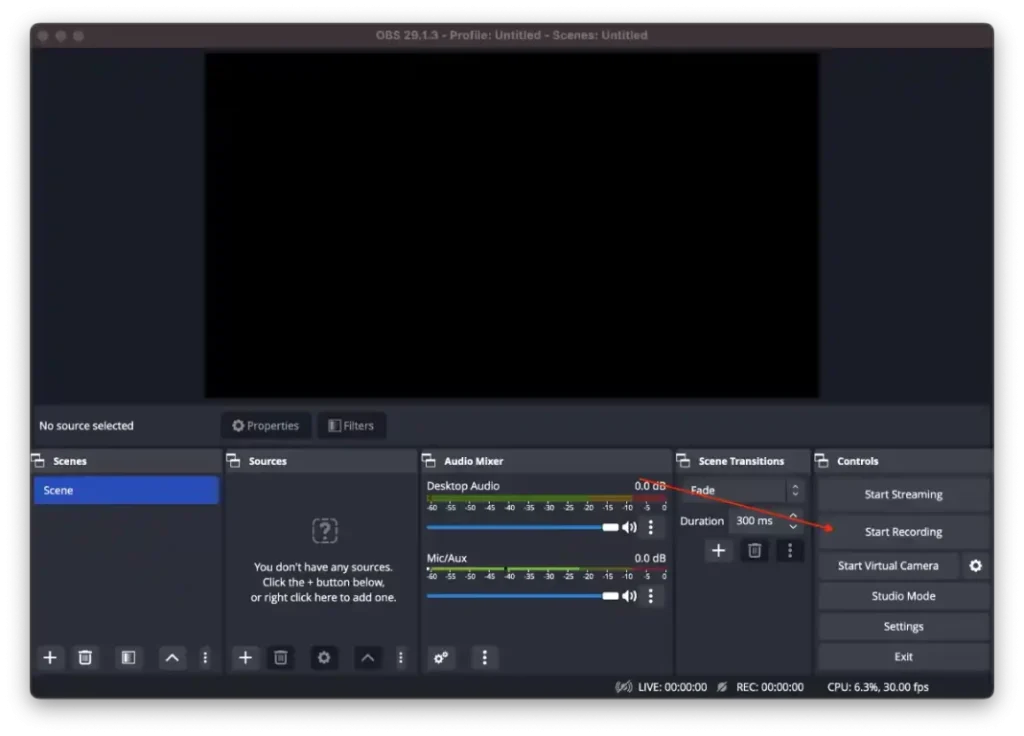Viewport: 1024px width, 736px height.
Task: Click Start Recording
Action: click(x=904, y=532)
